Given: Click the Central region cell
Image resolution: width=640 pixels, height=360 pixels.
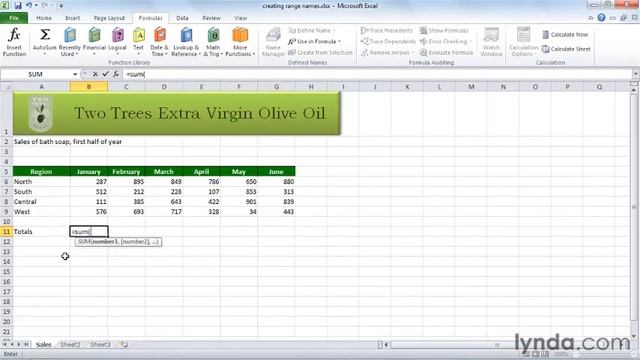Looking at the screenshot, I should (x=41, y=202).
